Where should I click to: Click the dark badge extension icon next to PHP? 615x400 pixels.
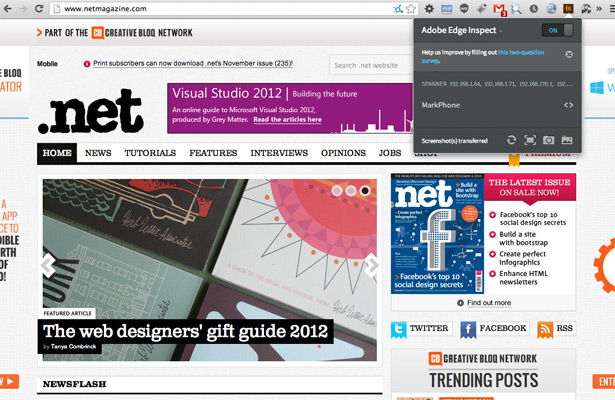click(x=464, y=8)
